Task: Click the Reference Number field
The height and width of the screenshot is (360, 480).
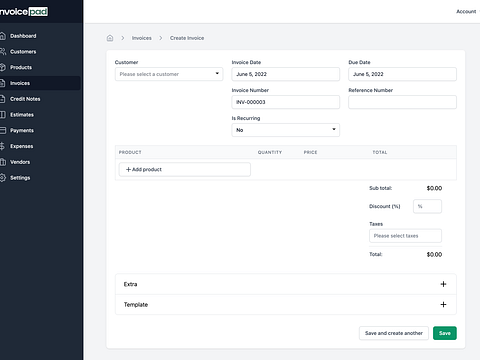Action: point(402,102)
